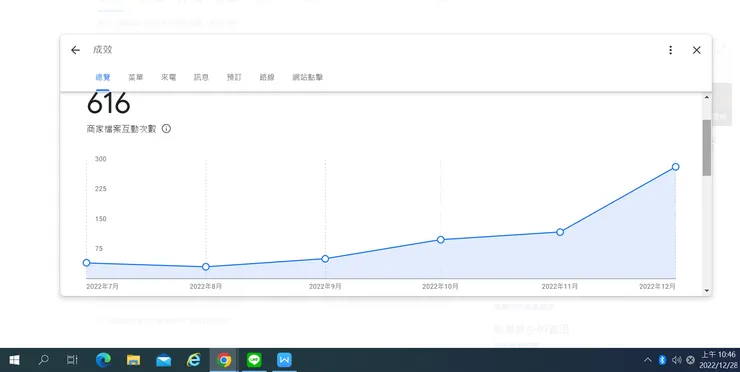Click the 616 interactions total
740x372 pixels.
click(109, 103)
